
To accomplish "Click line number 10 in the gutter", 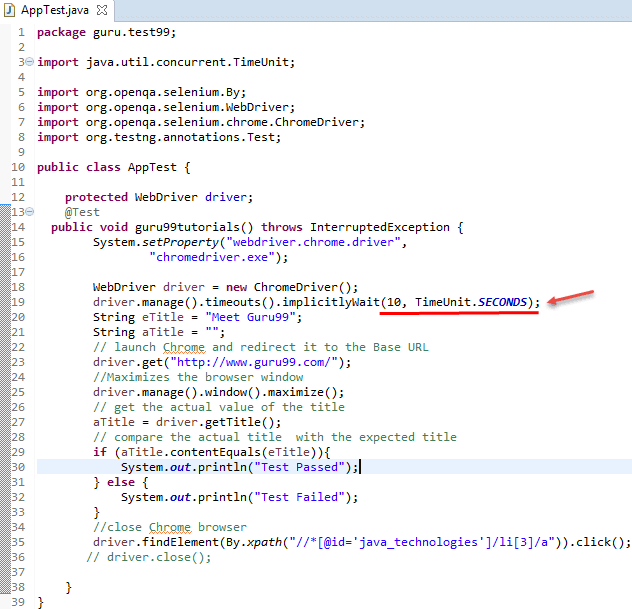I will (x=18, y=167).
